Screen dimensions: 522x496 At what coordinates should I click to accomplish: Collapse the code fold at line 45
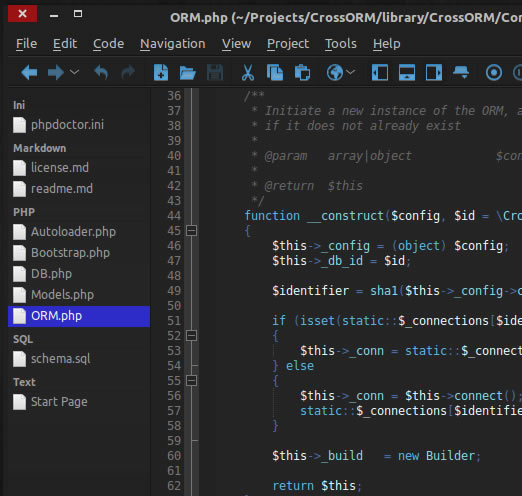pyautogui.click(x=191, y=231)
